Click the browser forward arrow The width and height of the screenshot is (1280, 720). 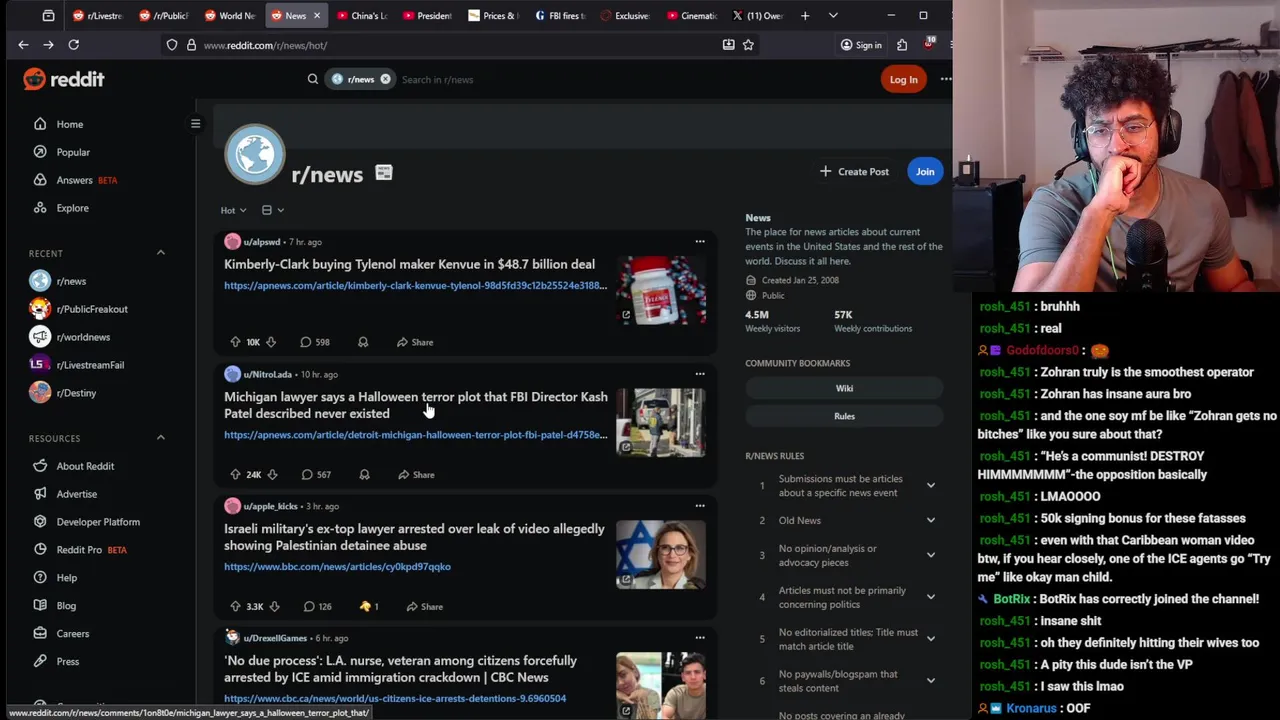coord(48,45)
